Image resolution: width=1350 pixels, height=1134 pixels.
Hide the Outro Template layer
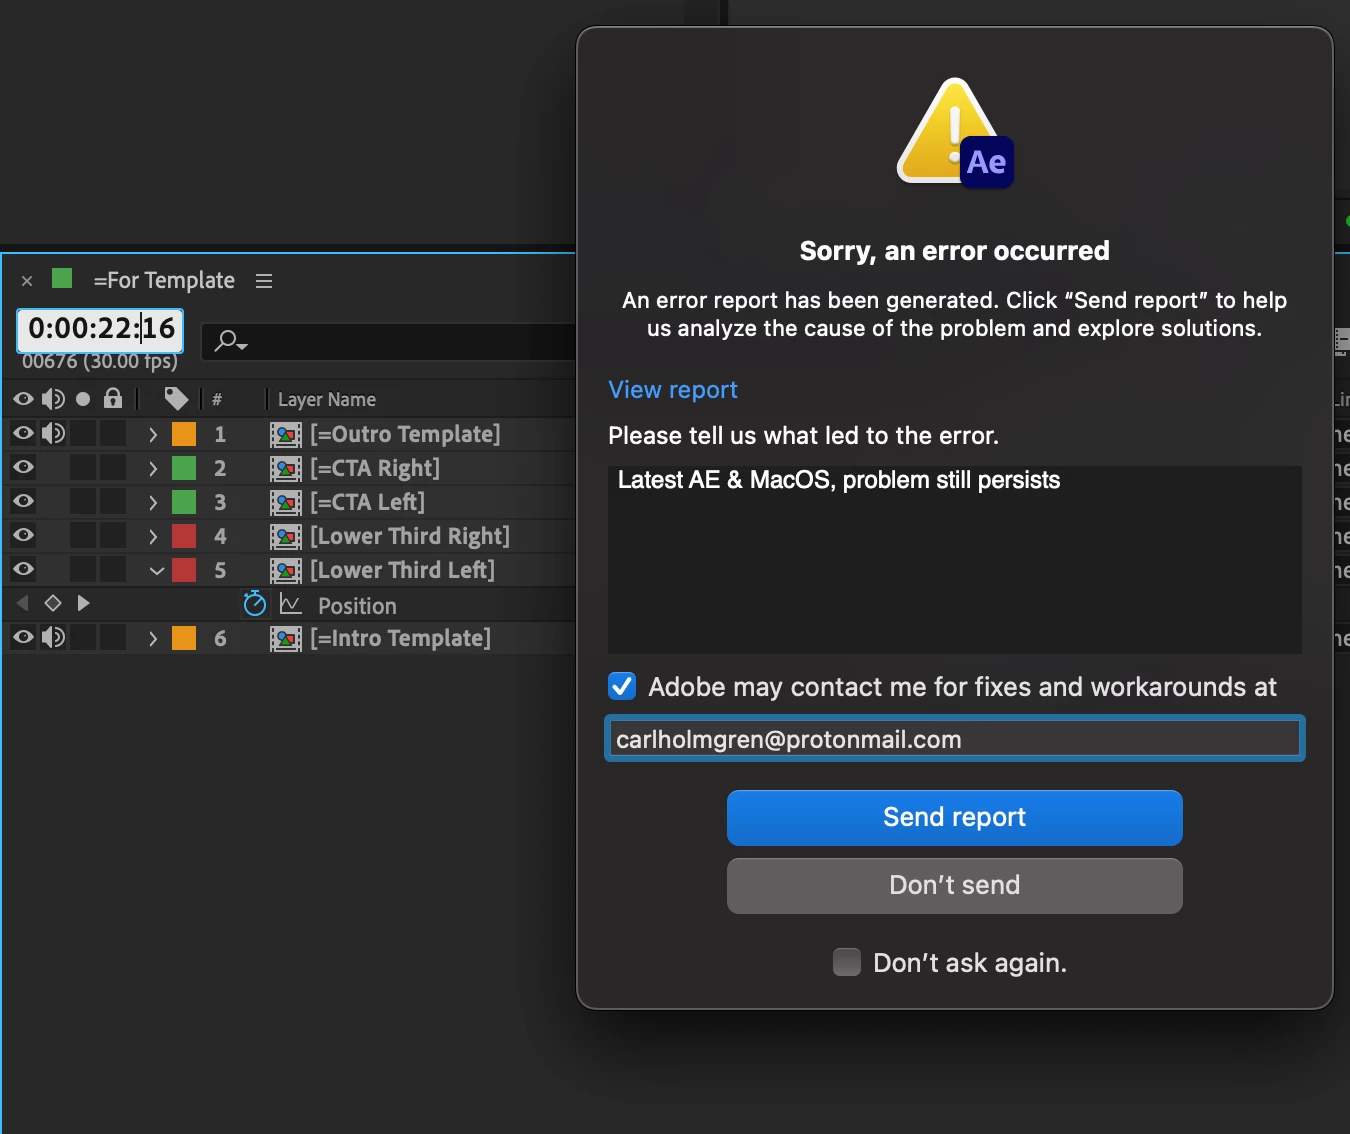[23, 433]
